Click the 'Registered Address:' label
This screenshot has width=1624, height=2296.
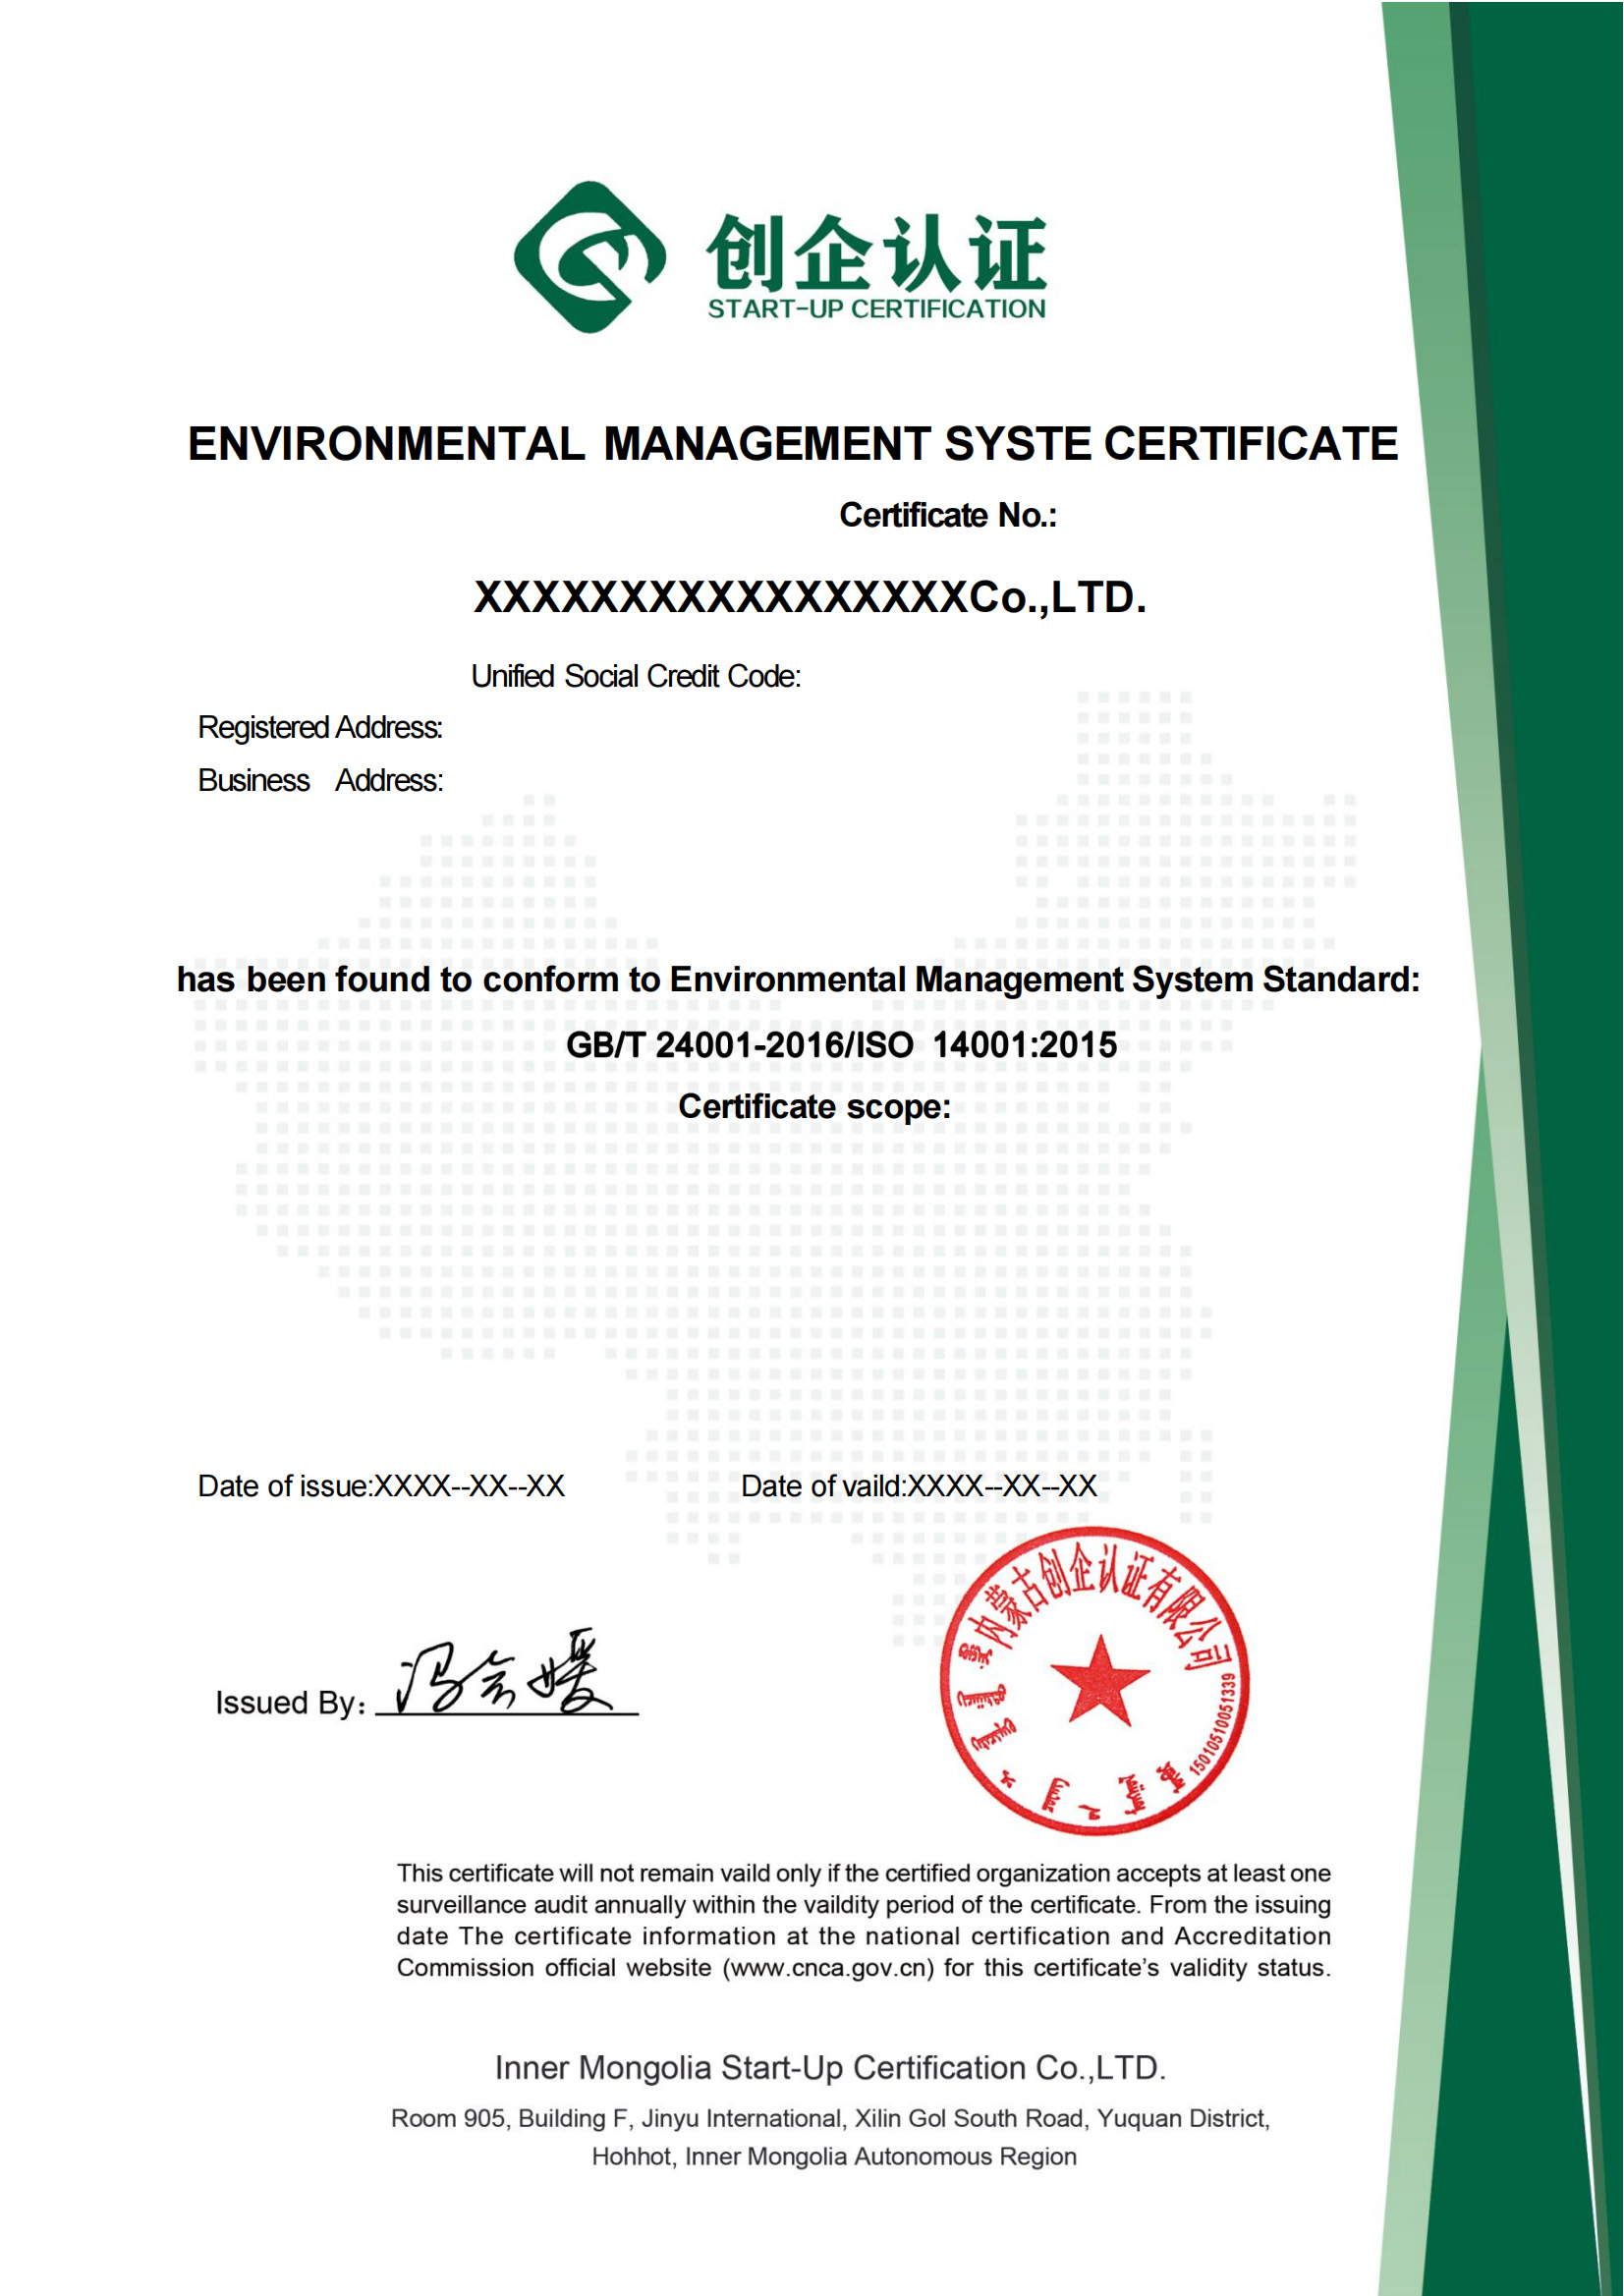click(x=320, y=728)
